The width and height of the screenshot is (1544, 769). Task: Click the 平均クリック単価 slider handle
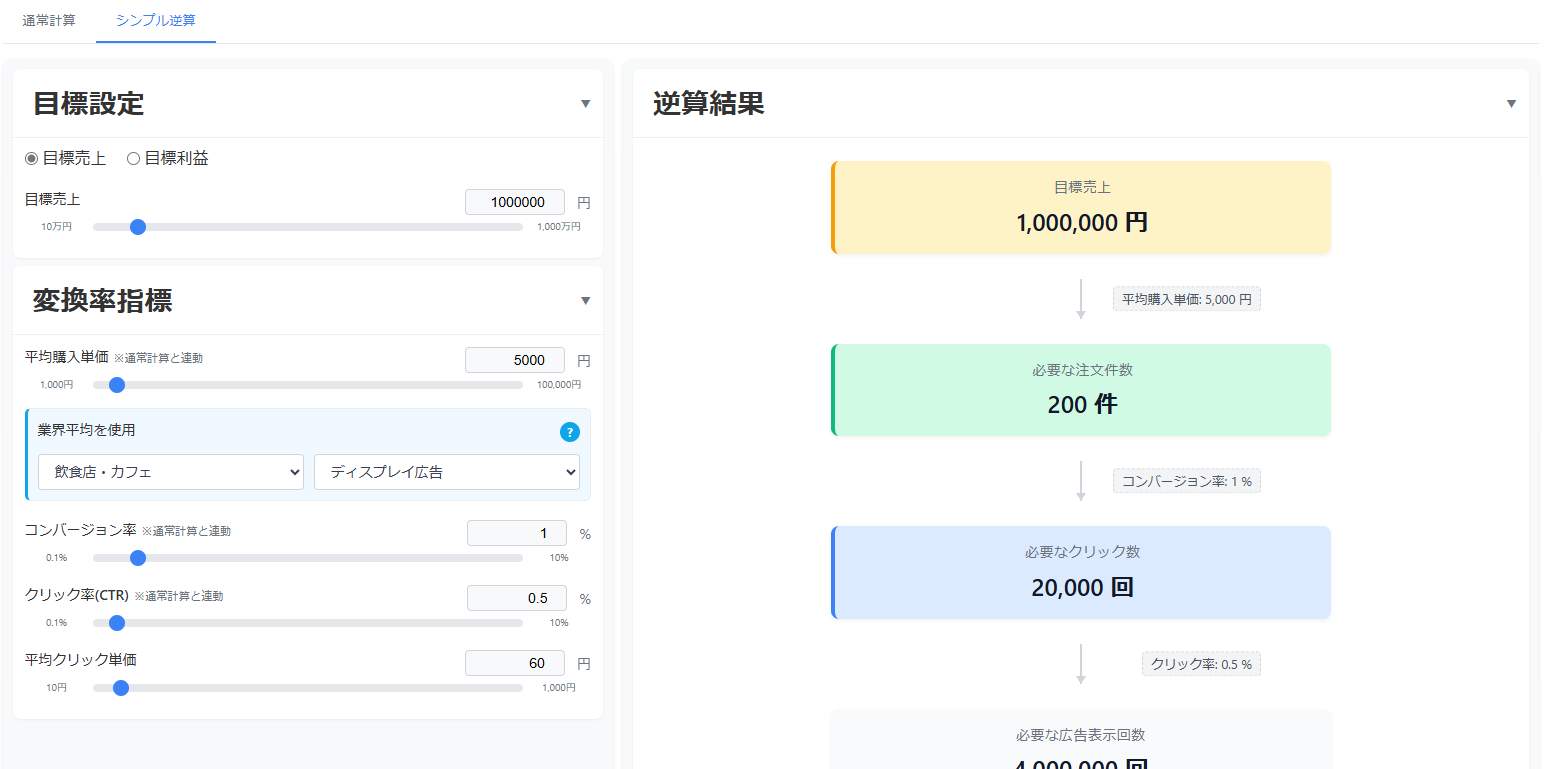pyautogui.click(x=121, y=688)
